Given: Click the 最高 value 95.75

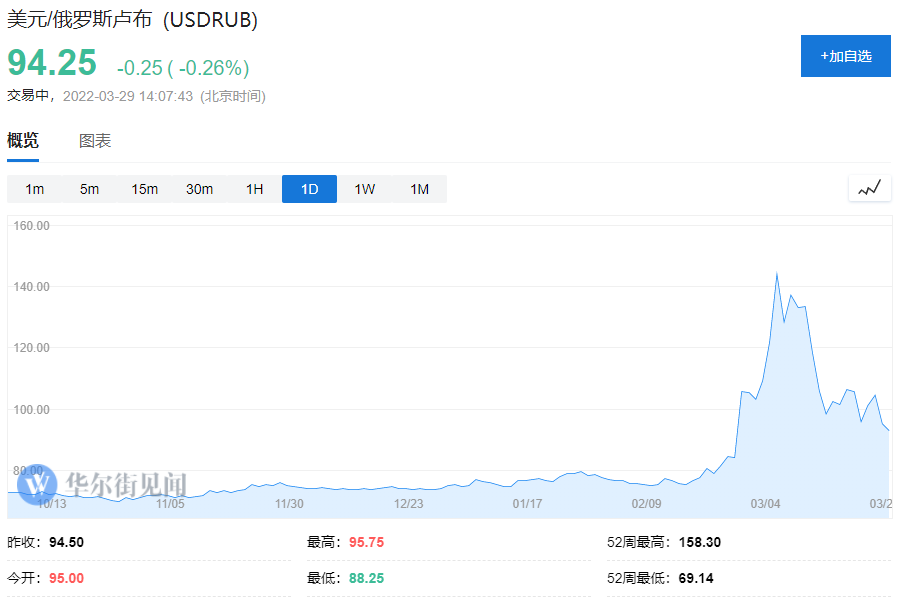Looking at the screenshot, I should 367,542.
